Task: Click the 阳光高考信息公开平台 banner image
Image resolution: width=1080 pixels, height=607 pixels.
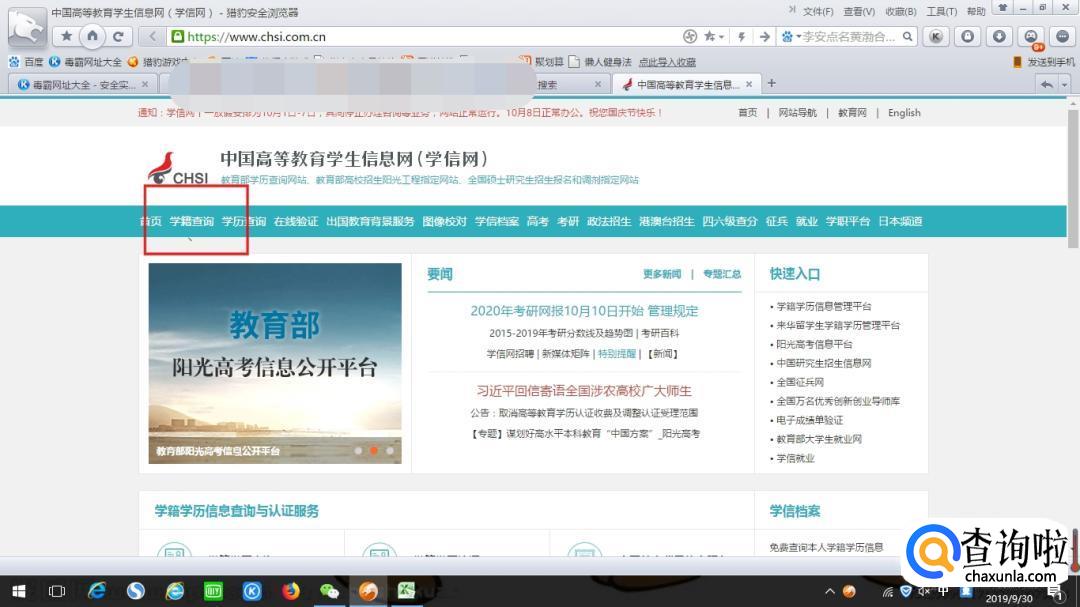Action: coord(275,363)
